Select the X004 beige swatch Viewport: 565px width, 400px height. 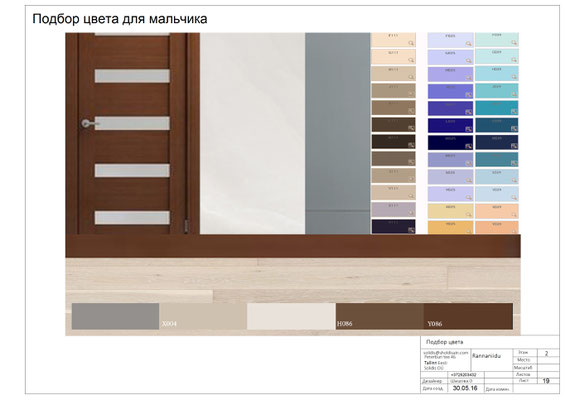(x=203, y=316)
